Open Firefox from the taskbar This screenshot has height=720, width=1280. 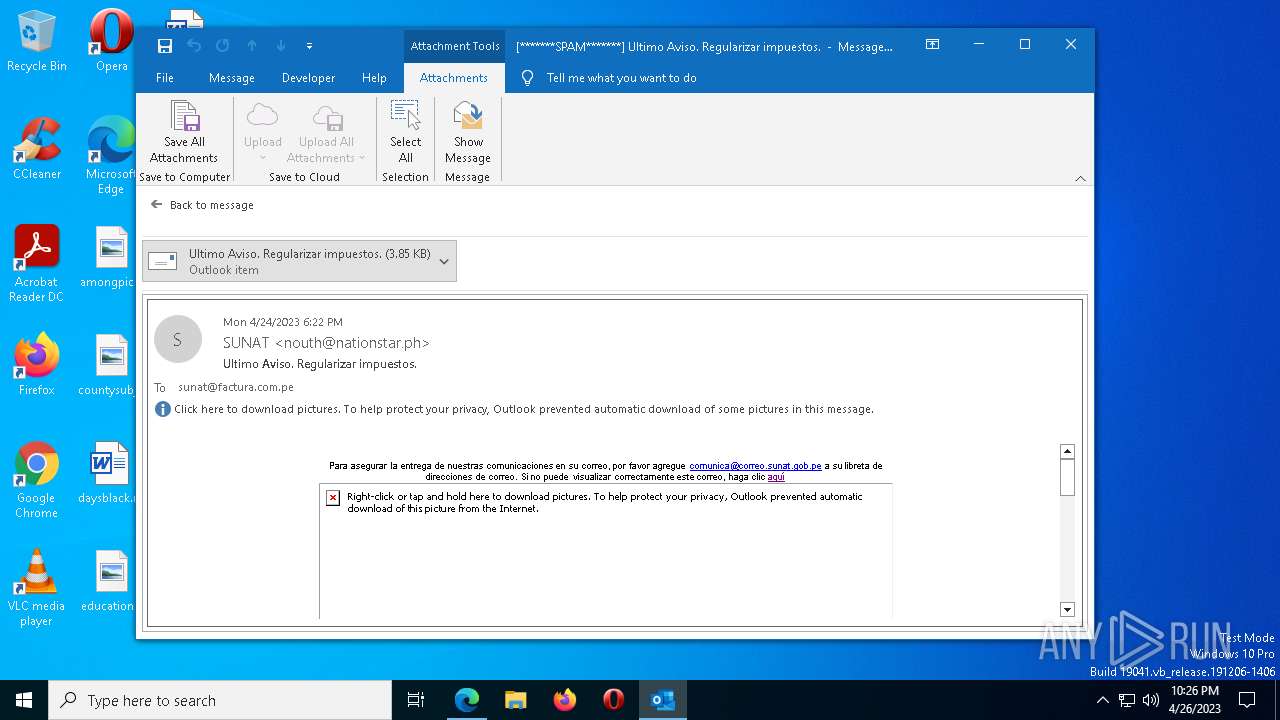coord(565,700)
